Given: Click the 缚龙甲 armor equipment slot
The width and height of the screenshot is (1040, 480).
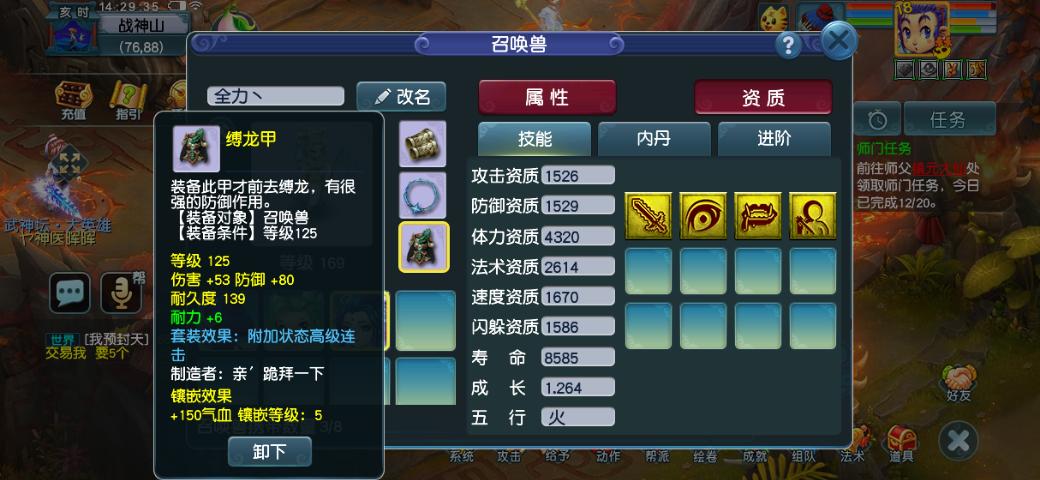Looking at the screenshot, I should pyautogui.click(x=424, y=247).
